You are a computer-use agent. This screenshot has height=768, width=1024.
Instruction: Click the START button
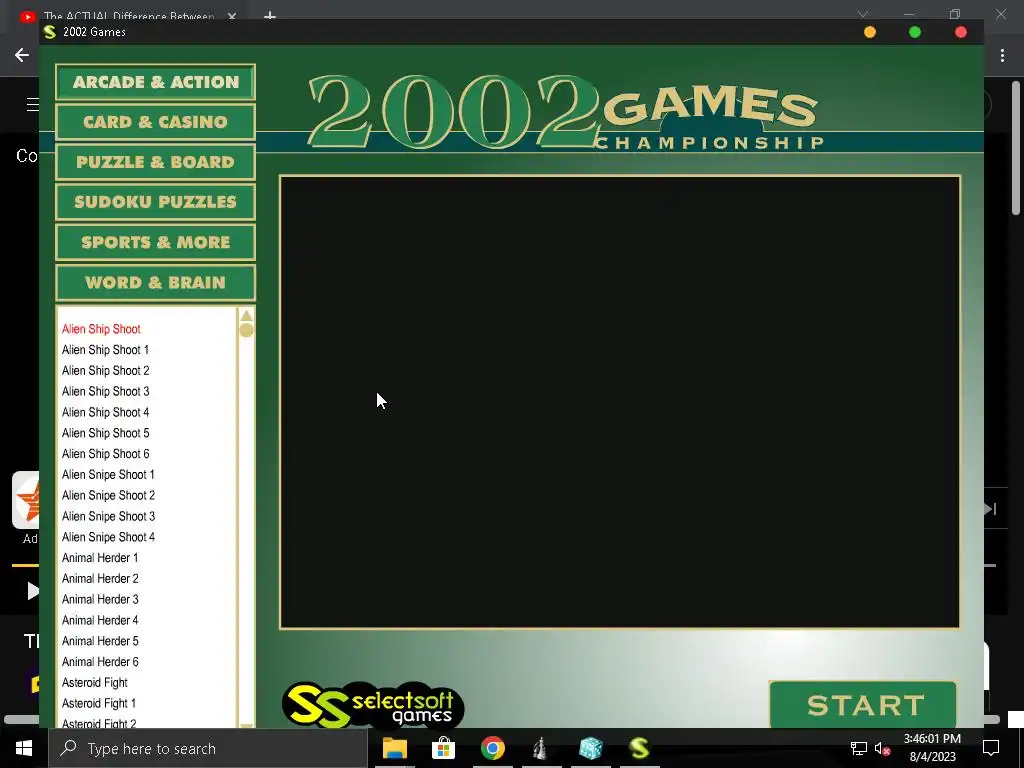pyautogui.click(x=863, y=705)
